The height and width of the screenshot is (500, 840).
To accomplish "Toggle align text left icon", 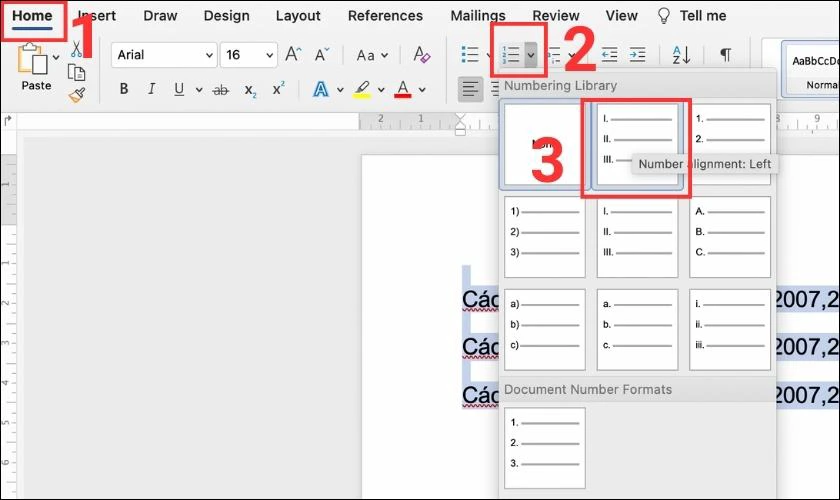I will 470,89.
